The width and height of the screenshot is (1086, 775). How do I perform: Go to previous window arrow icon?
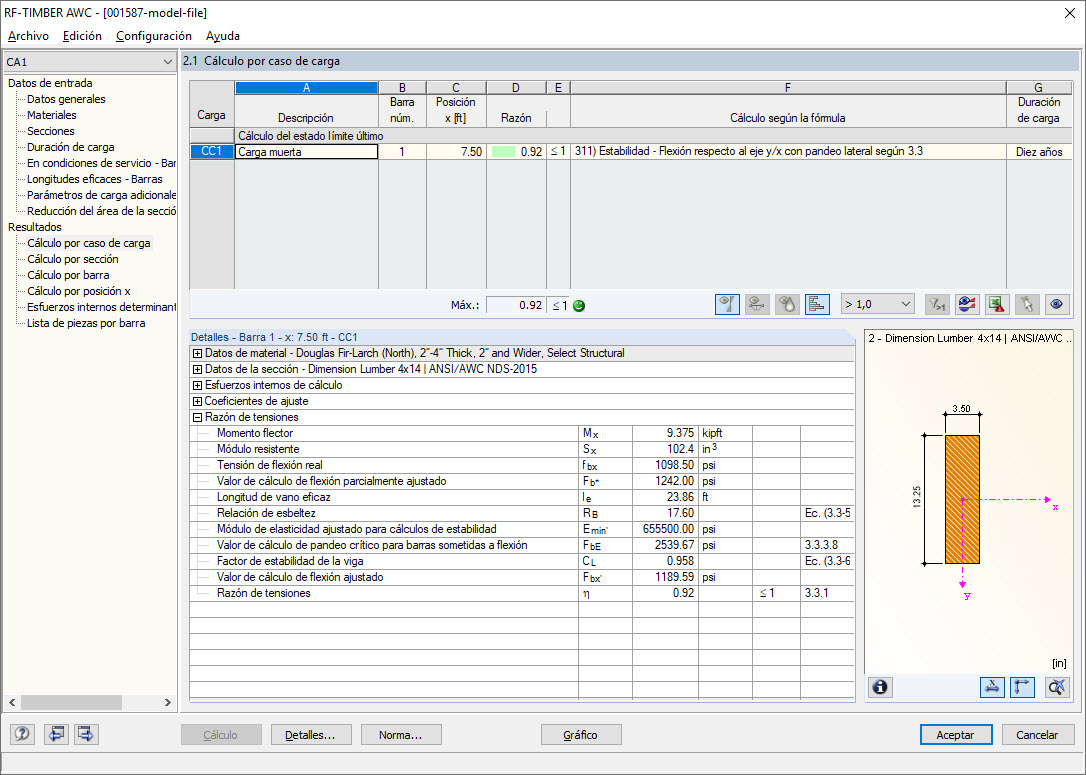click(x=56, y=734)
